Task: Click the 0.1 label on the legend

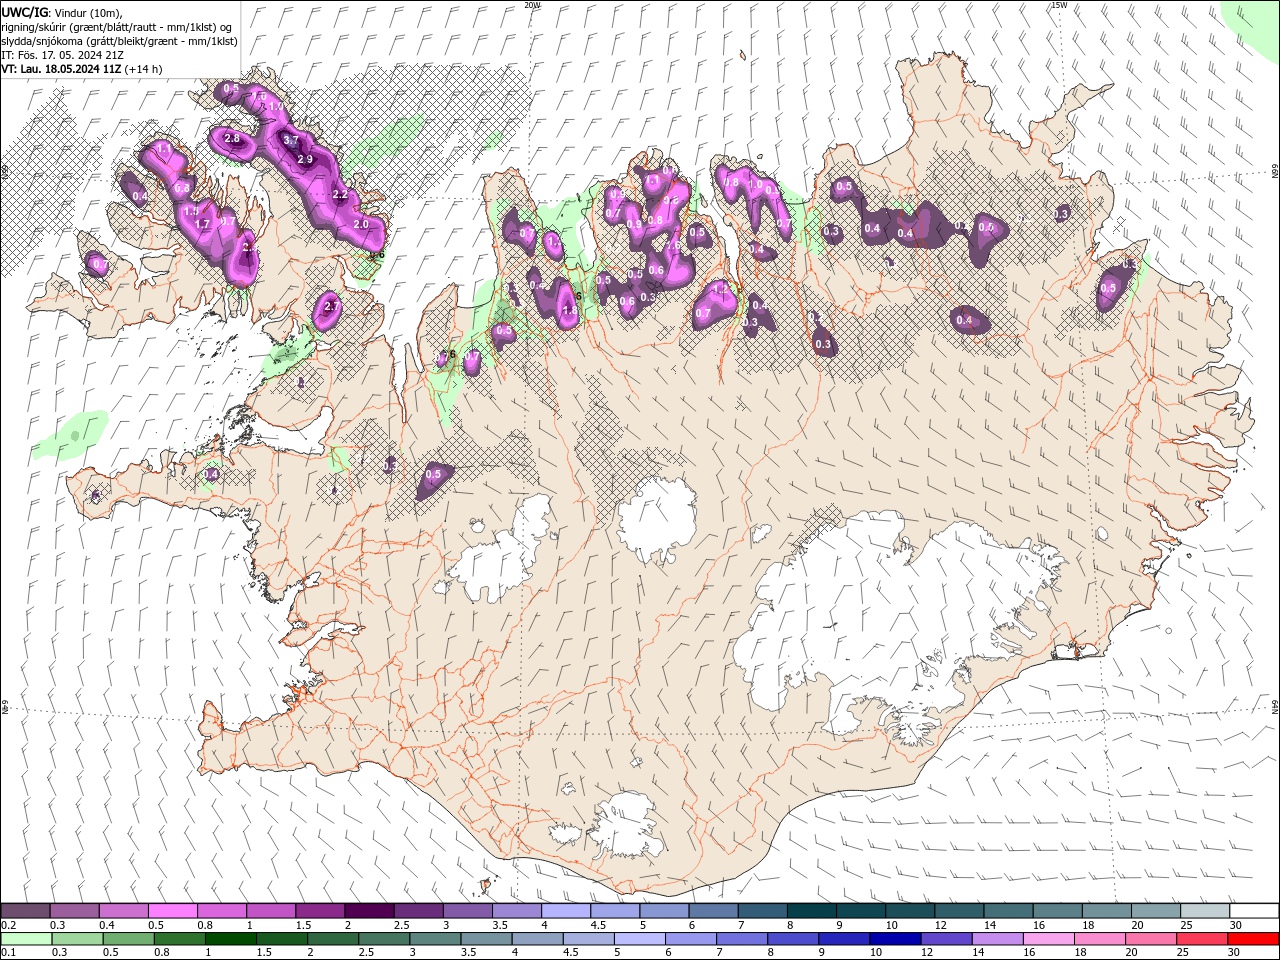Action: tap(9, 952)
